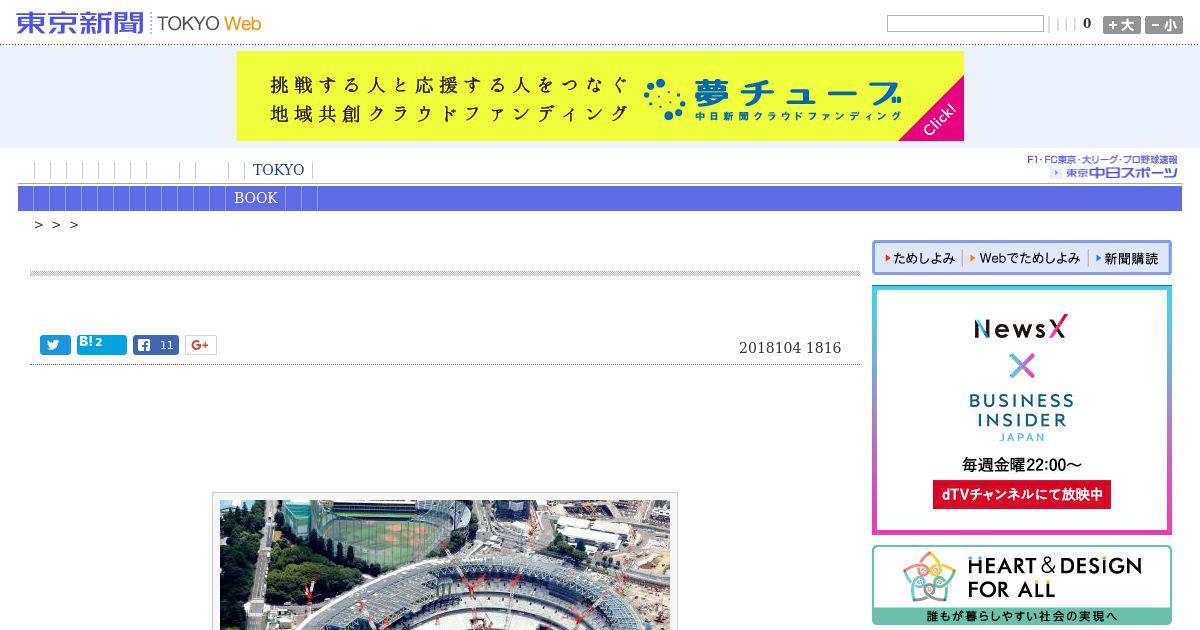The width and height of the screenshot is (1200, 630).
Task: Open the 夢チューブ crowdfunding banner
Action: pyautogui.click(x=600, y=96)
